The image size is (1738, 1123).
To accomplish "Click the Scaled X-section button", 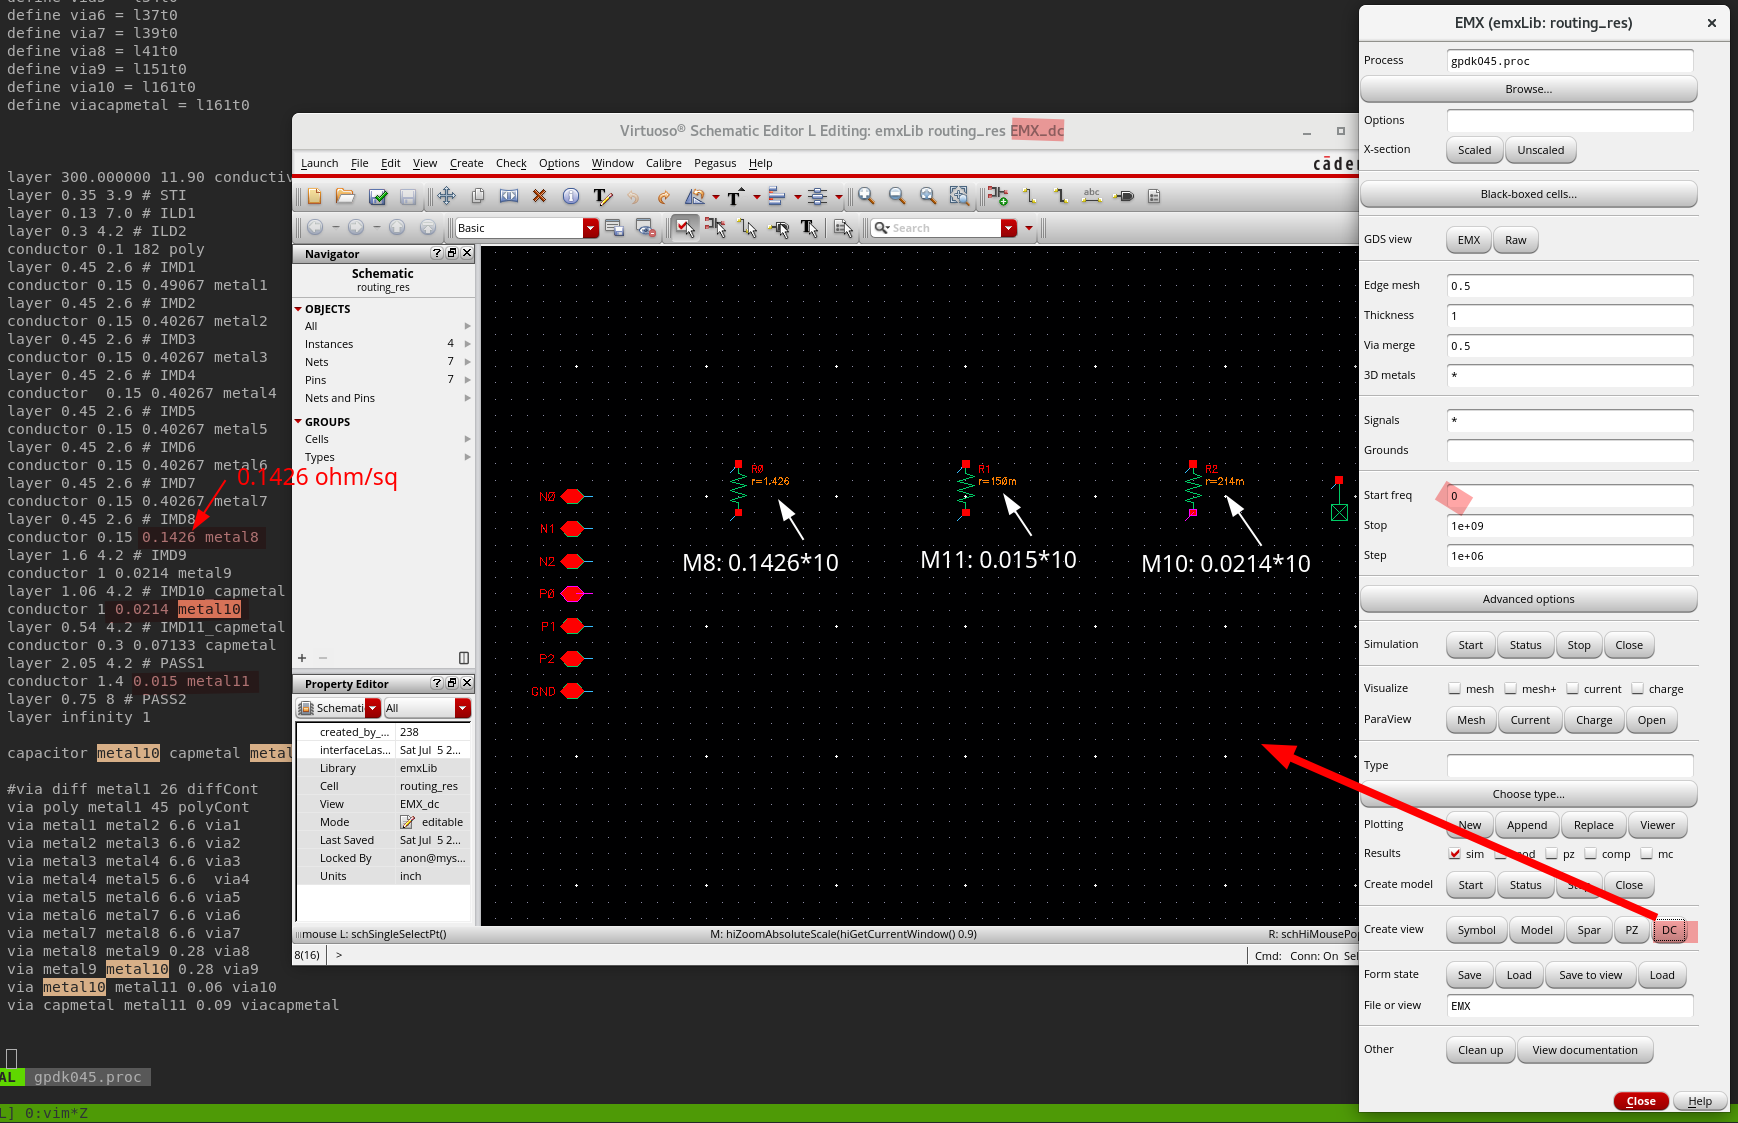I will [x=1474, y=150].
